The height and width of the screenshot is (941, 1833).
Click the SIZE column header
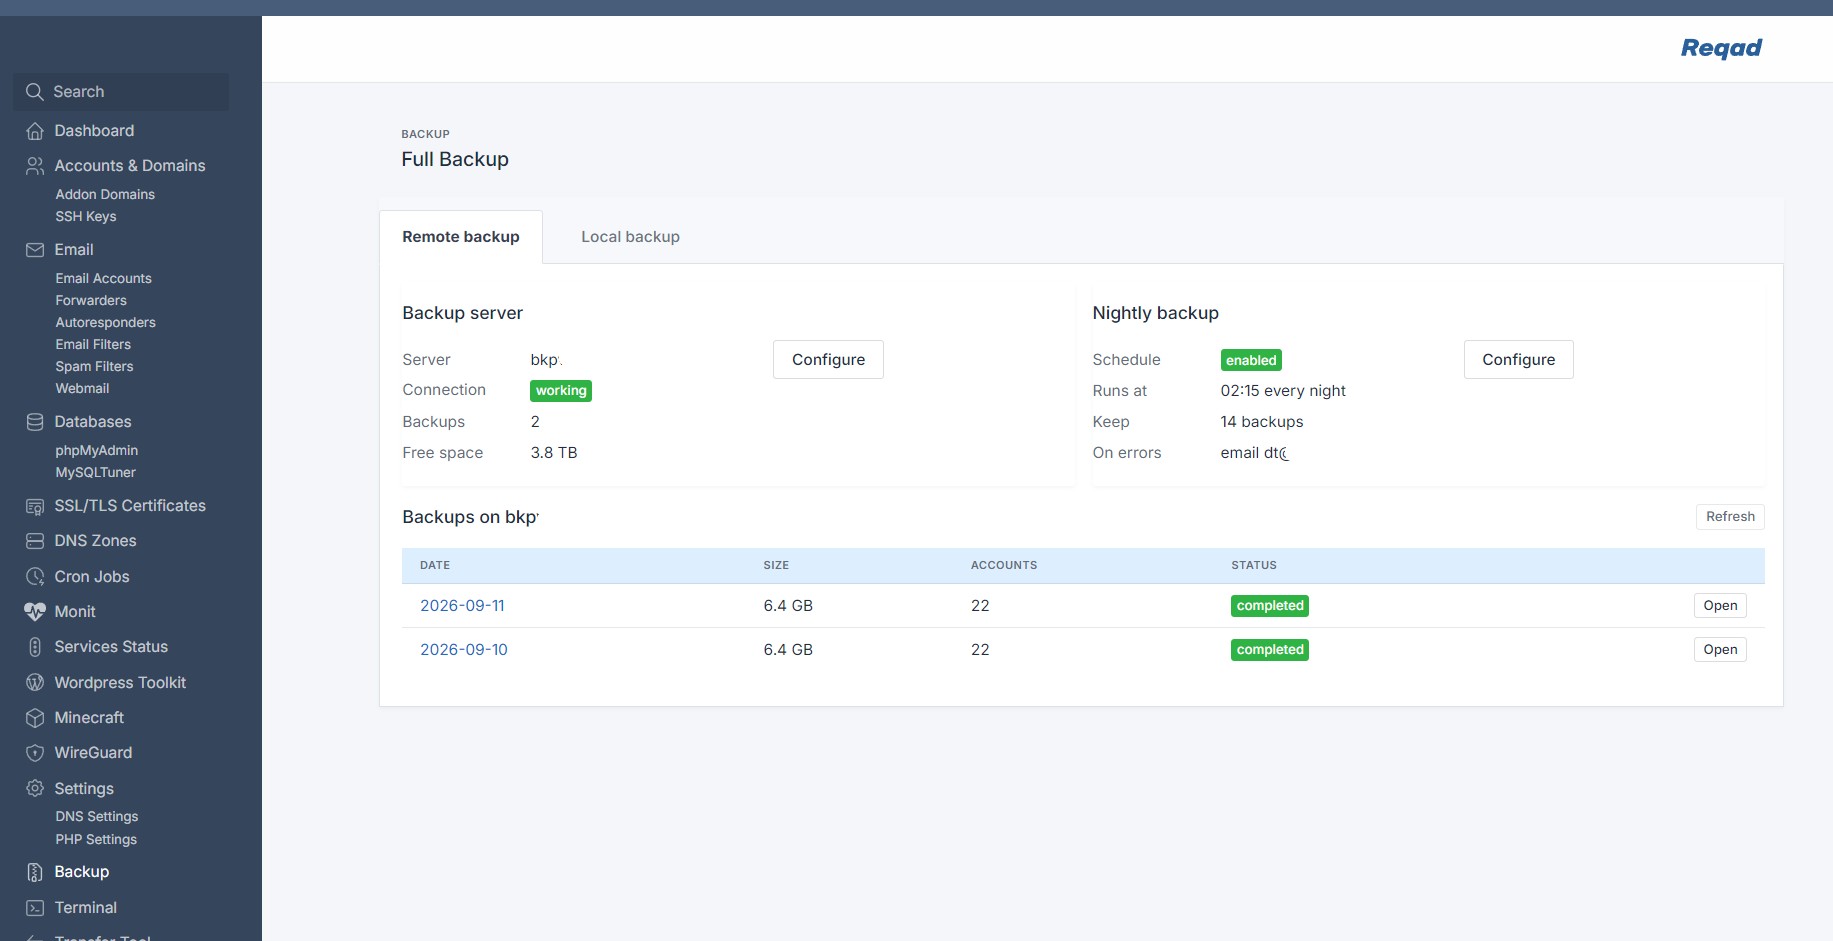[x=776, y=566]
